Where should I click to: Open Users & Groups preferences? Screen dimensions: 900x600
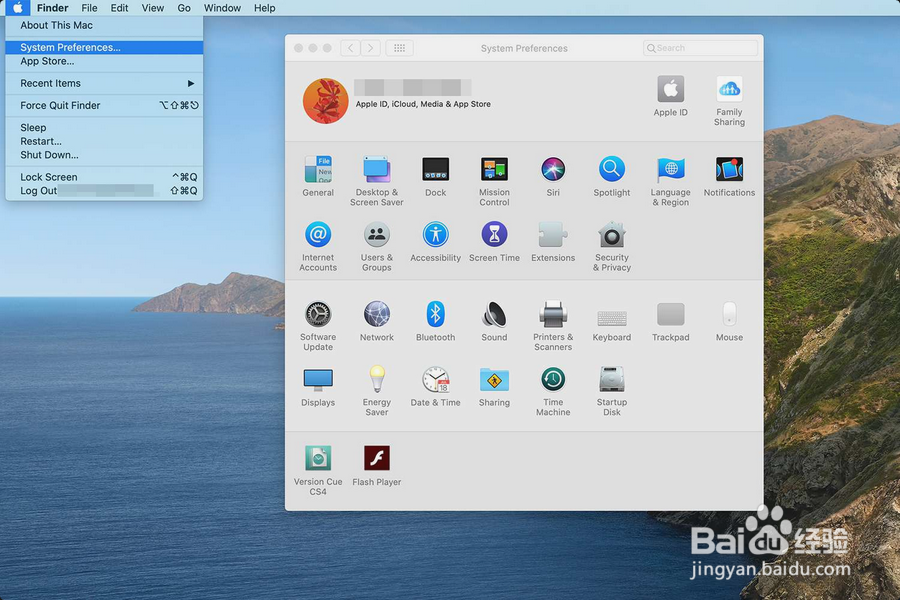tap(377, 246)
